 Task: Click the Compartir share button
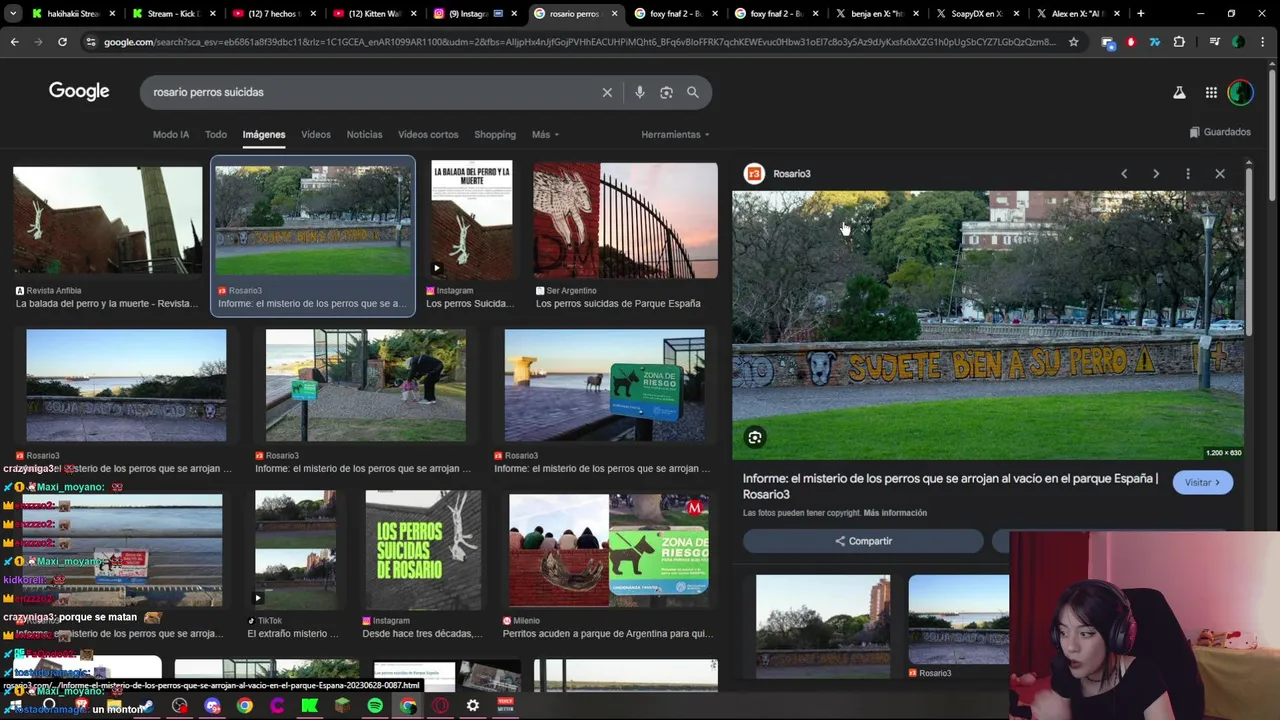[863, 541]
